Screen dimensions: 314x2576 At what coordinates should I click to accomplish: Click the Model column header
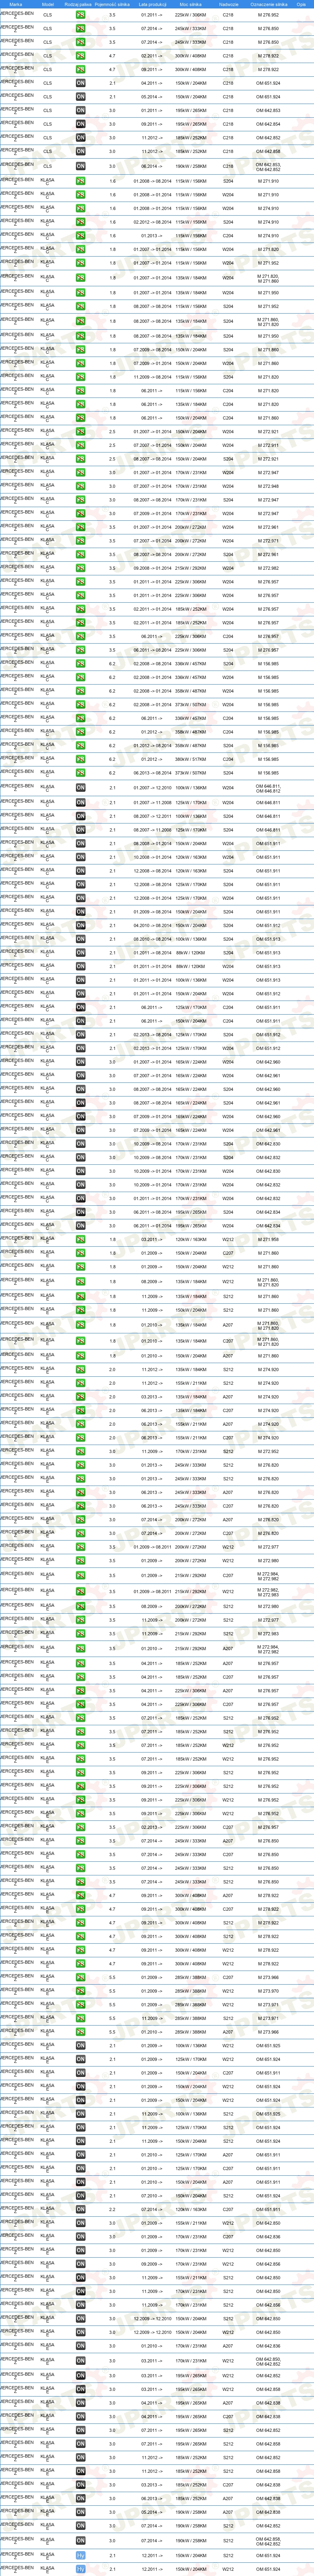pyautogui.click(x=48, y=4)
